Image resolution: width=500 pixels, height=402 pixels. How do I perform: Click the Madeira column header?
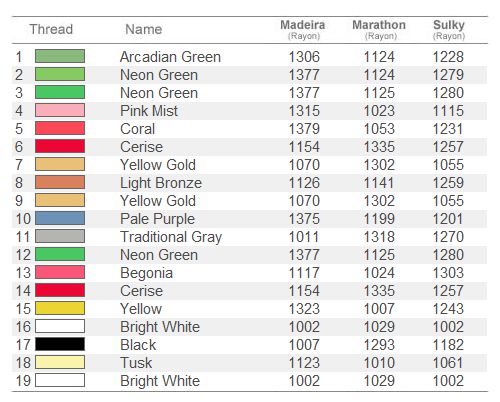point(303,29)
